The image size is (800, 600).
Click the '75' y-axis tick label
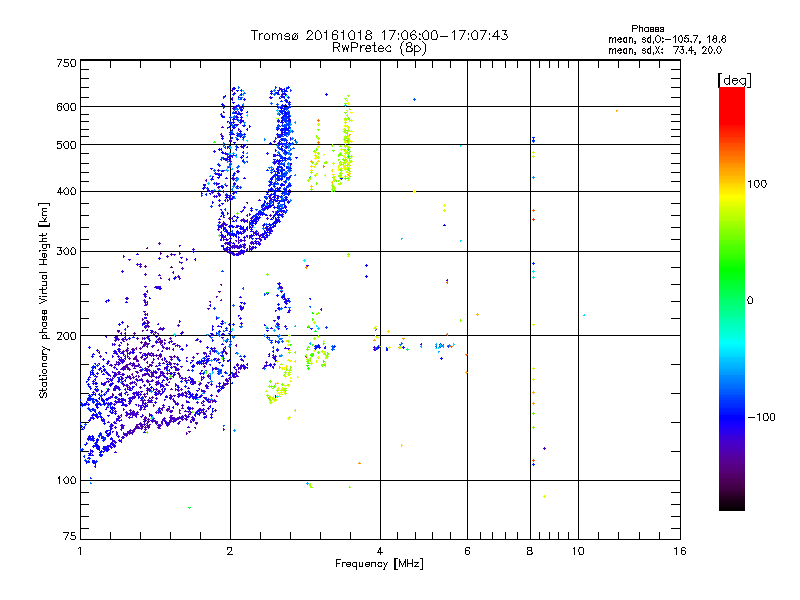tap(70, 536)
